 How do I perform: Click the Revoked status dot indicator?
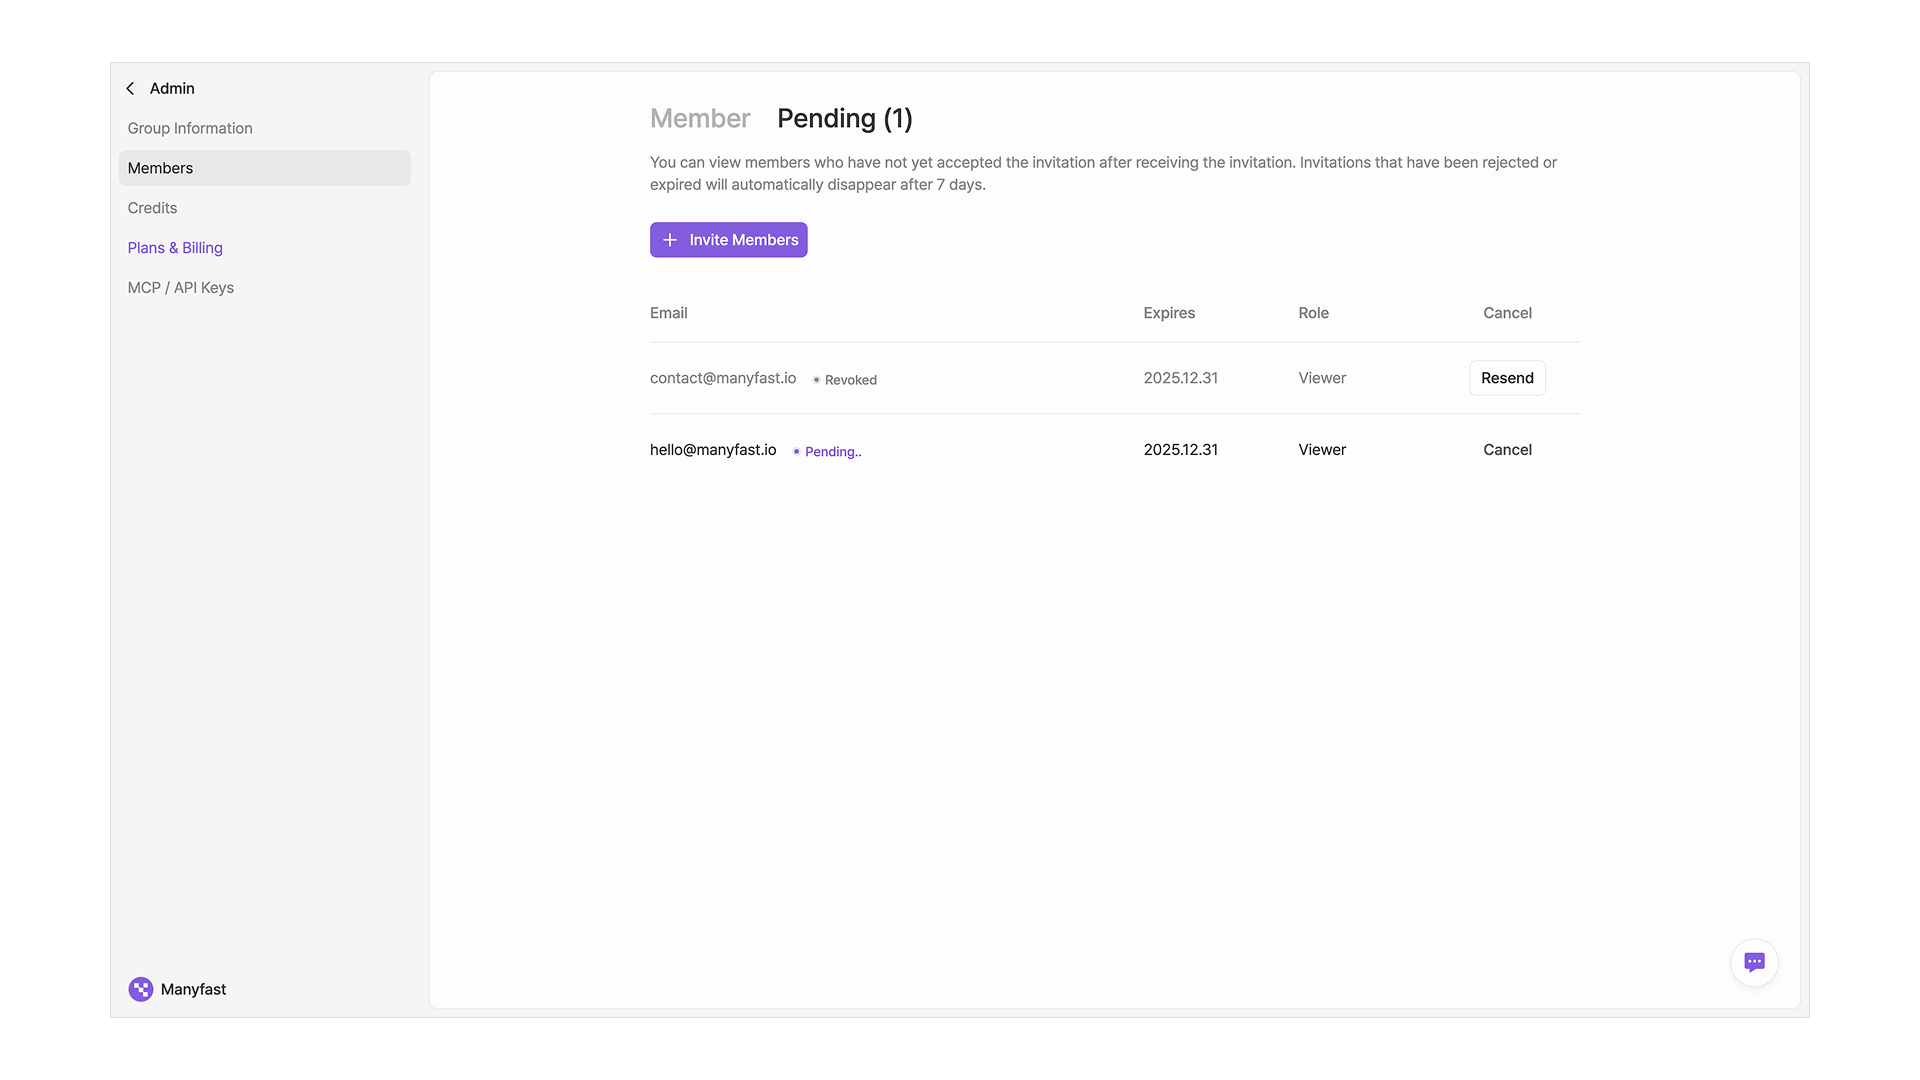(x=816, y=380)
